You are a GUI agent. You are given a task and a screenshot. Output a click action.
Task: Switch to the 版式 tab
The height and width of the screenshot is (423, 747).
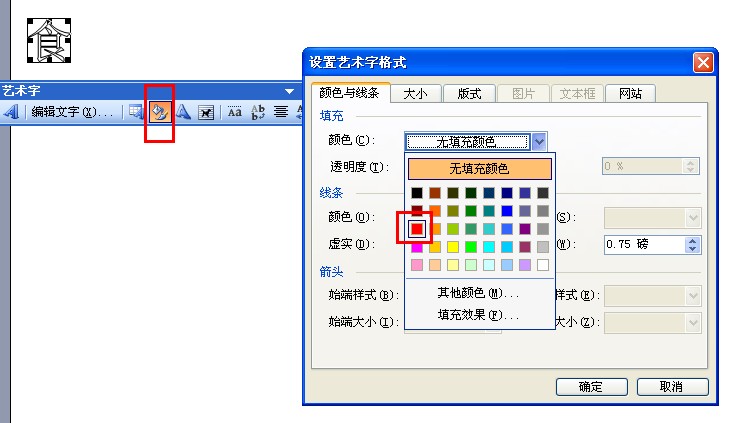click(469, 93)
